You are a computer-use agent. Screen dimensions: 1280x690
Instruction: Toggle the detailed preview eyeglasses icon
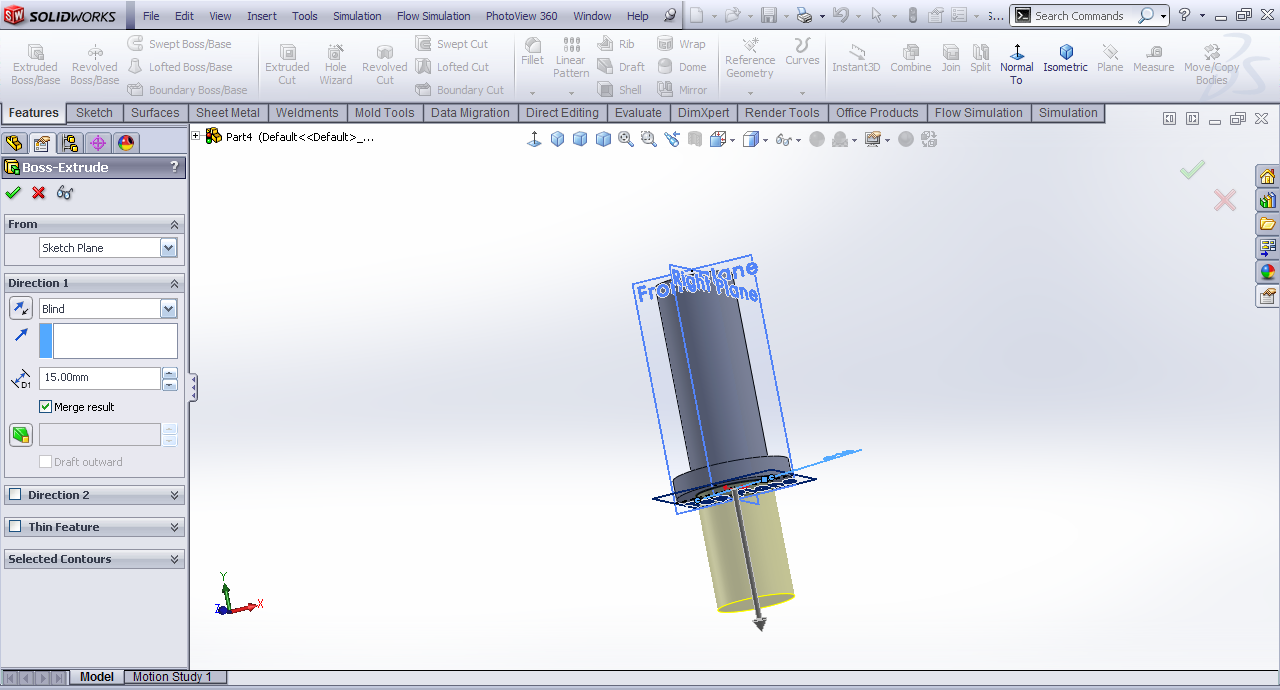tap(65, 193)
